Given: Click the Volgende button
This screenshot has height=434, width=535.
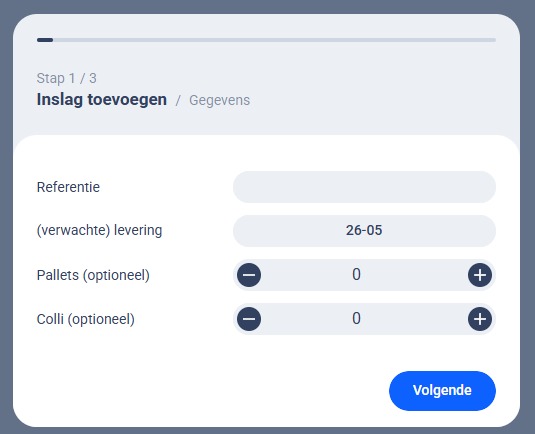Looking at the screenshot, I should point(442,391).
